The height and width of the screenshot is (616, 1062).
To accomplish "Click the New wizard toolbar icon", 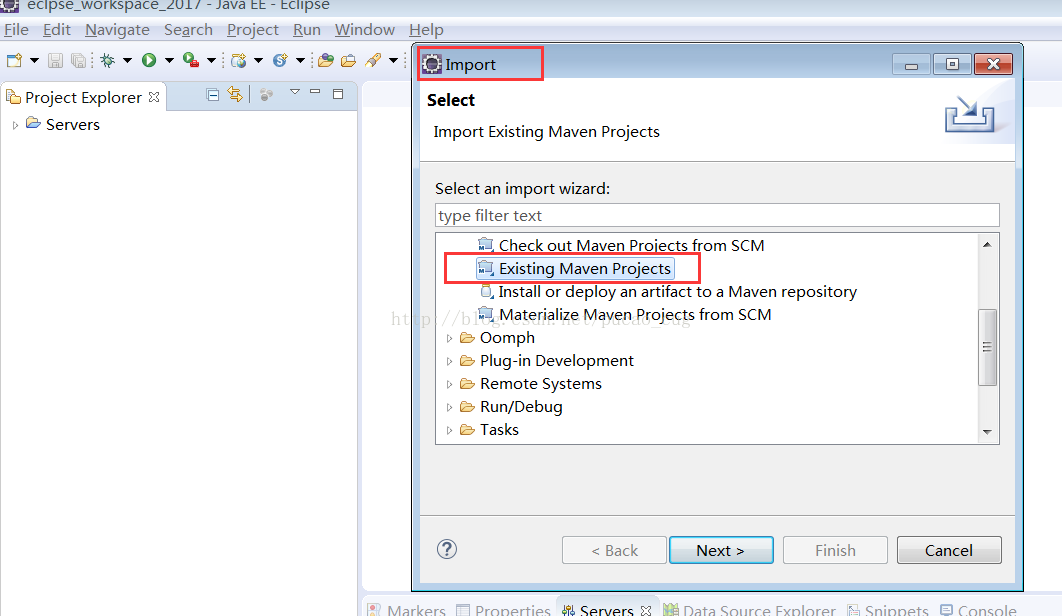I will tap(14, 60).
